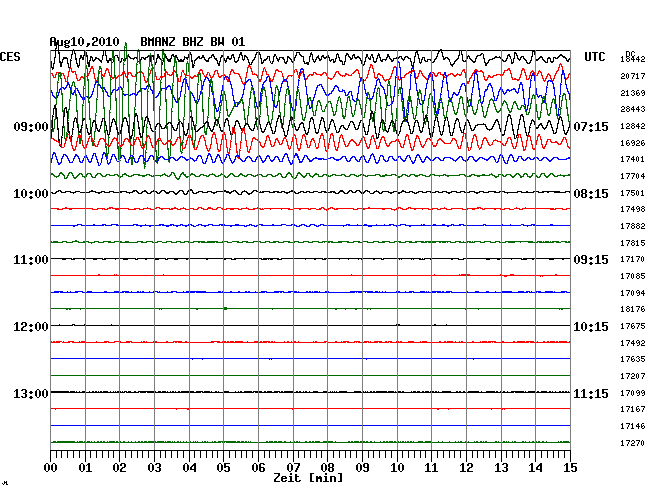
Task: Click the DC value "17270"
Action: click(x=633, y=443)
